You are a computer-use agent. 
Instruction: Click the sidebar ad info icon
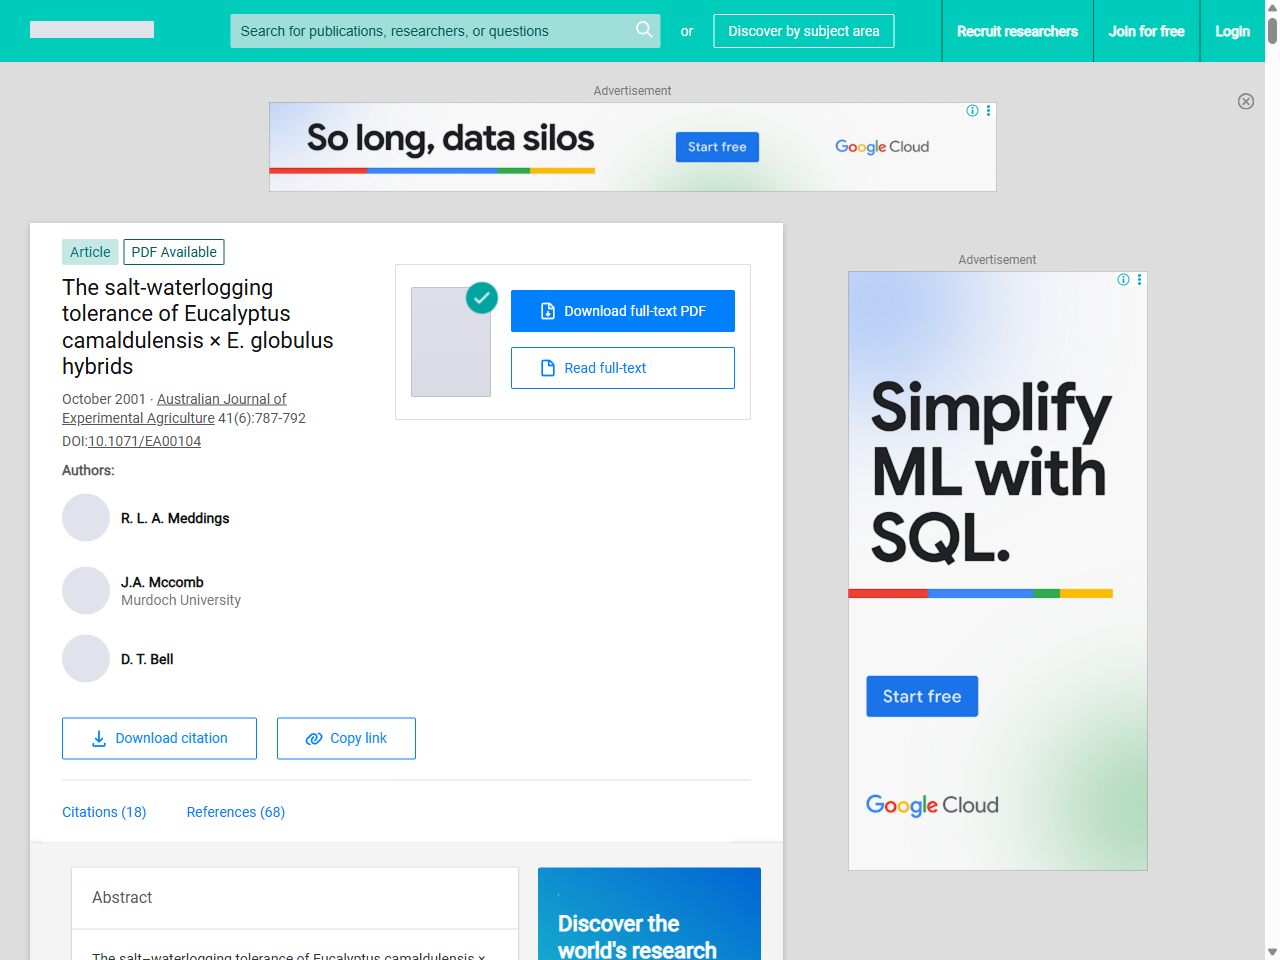[1123, 280]
